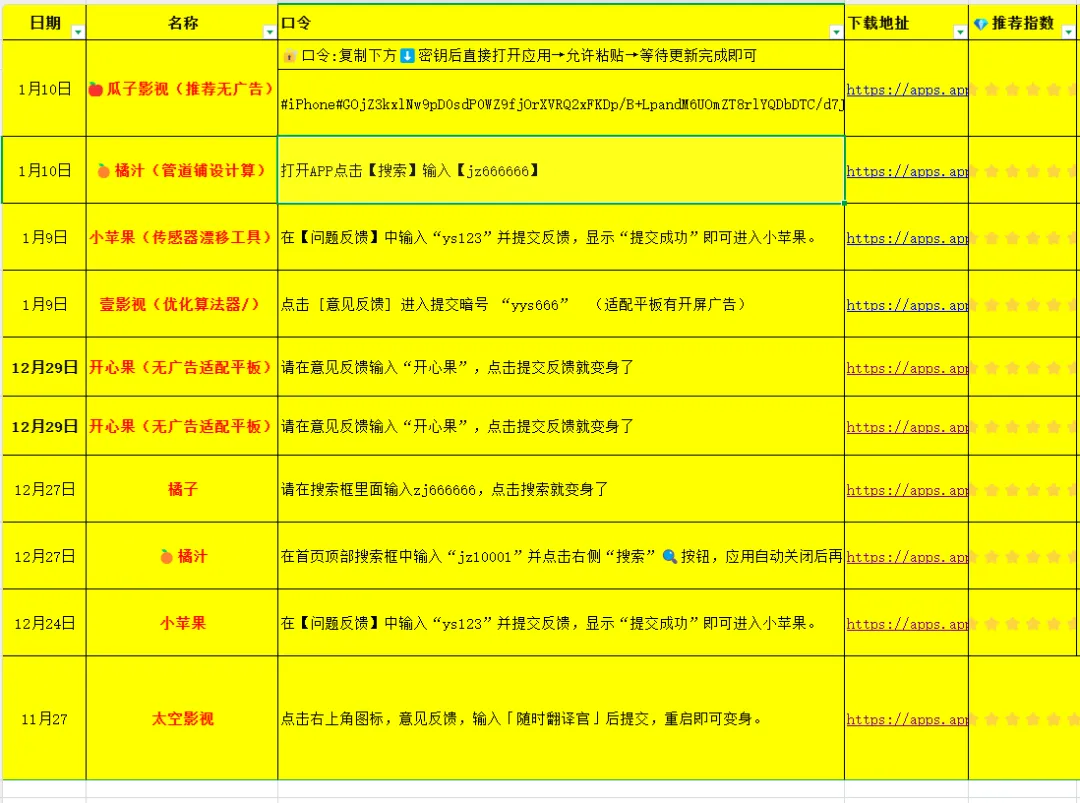The height and width of the screenshot is (803, 1080).
Task: Select cell 打开APP点击【搜索】输入【jz666666】
Action: coord(561,170)
